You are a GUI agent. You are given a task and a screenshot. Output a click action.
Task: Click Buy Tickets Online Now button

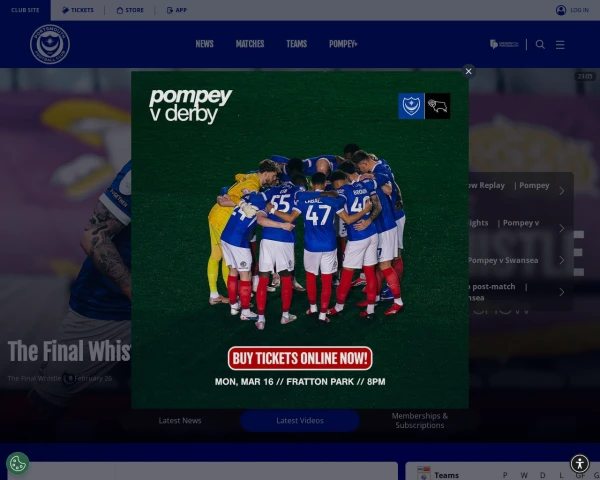click(x=300, y=358)
